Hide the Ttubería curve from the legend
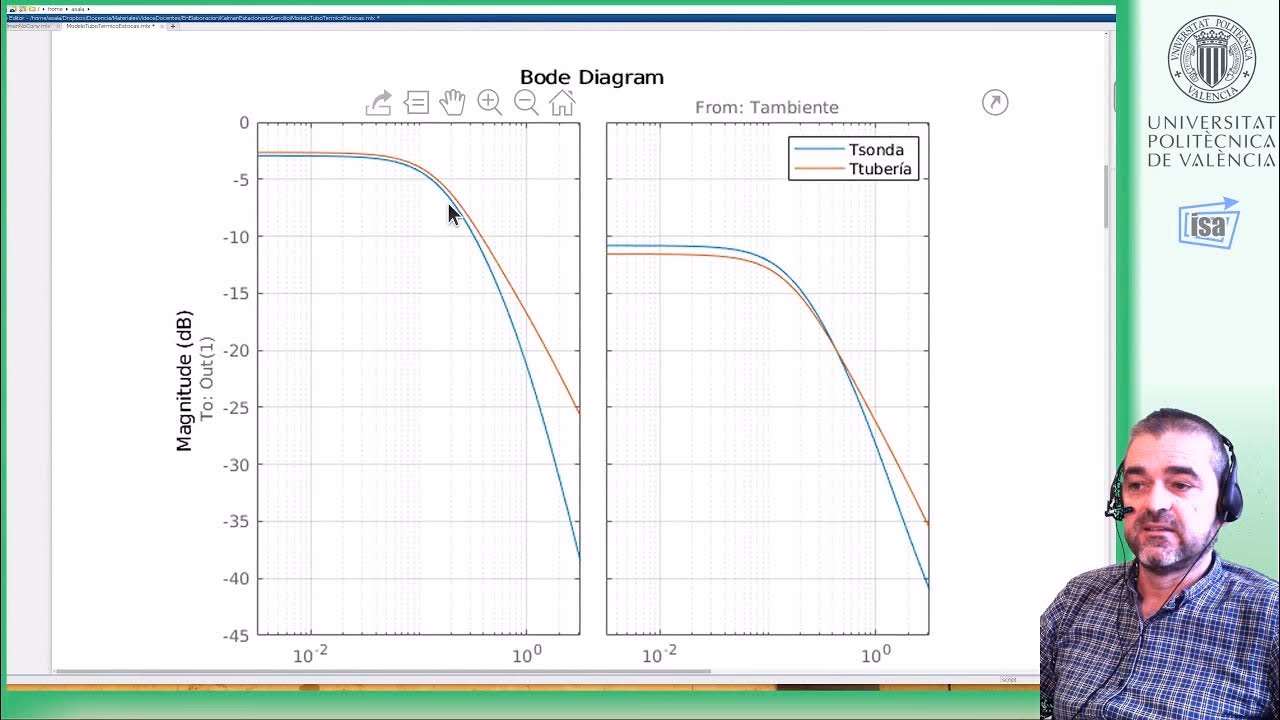This screenshot has width=1280, height=720. [x=880, y=168]
